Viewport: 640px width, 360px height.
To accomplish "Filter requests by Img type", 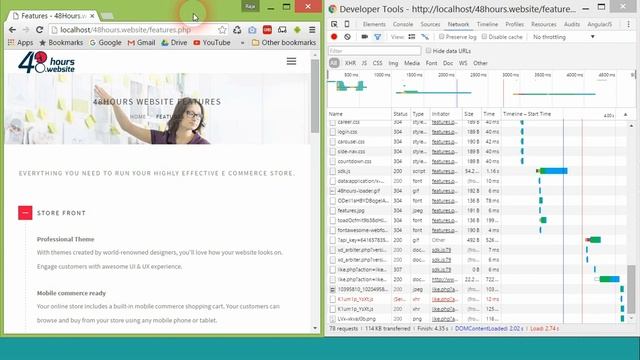I will coord(393,63).
